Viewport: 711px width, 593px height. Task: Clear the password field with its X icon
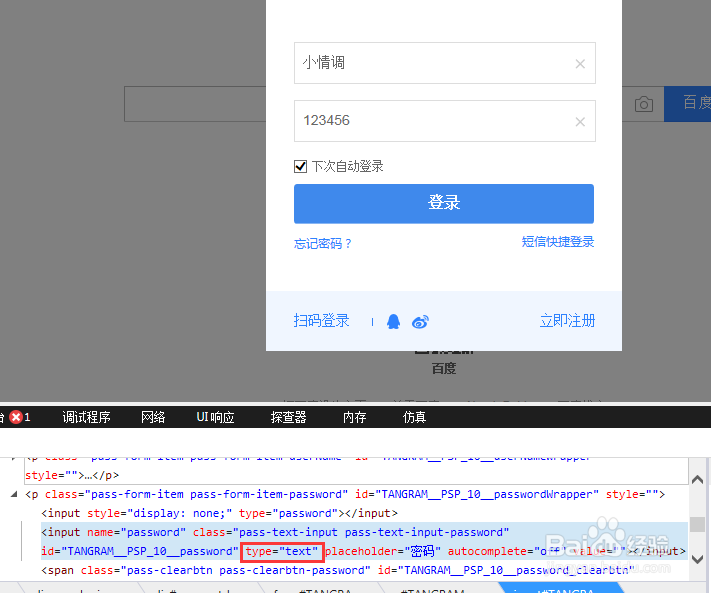[580, 122]
